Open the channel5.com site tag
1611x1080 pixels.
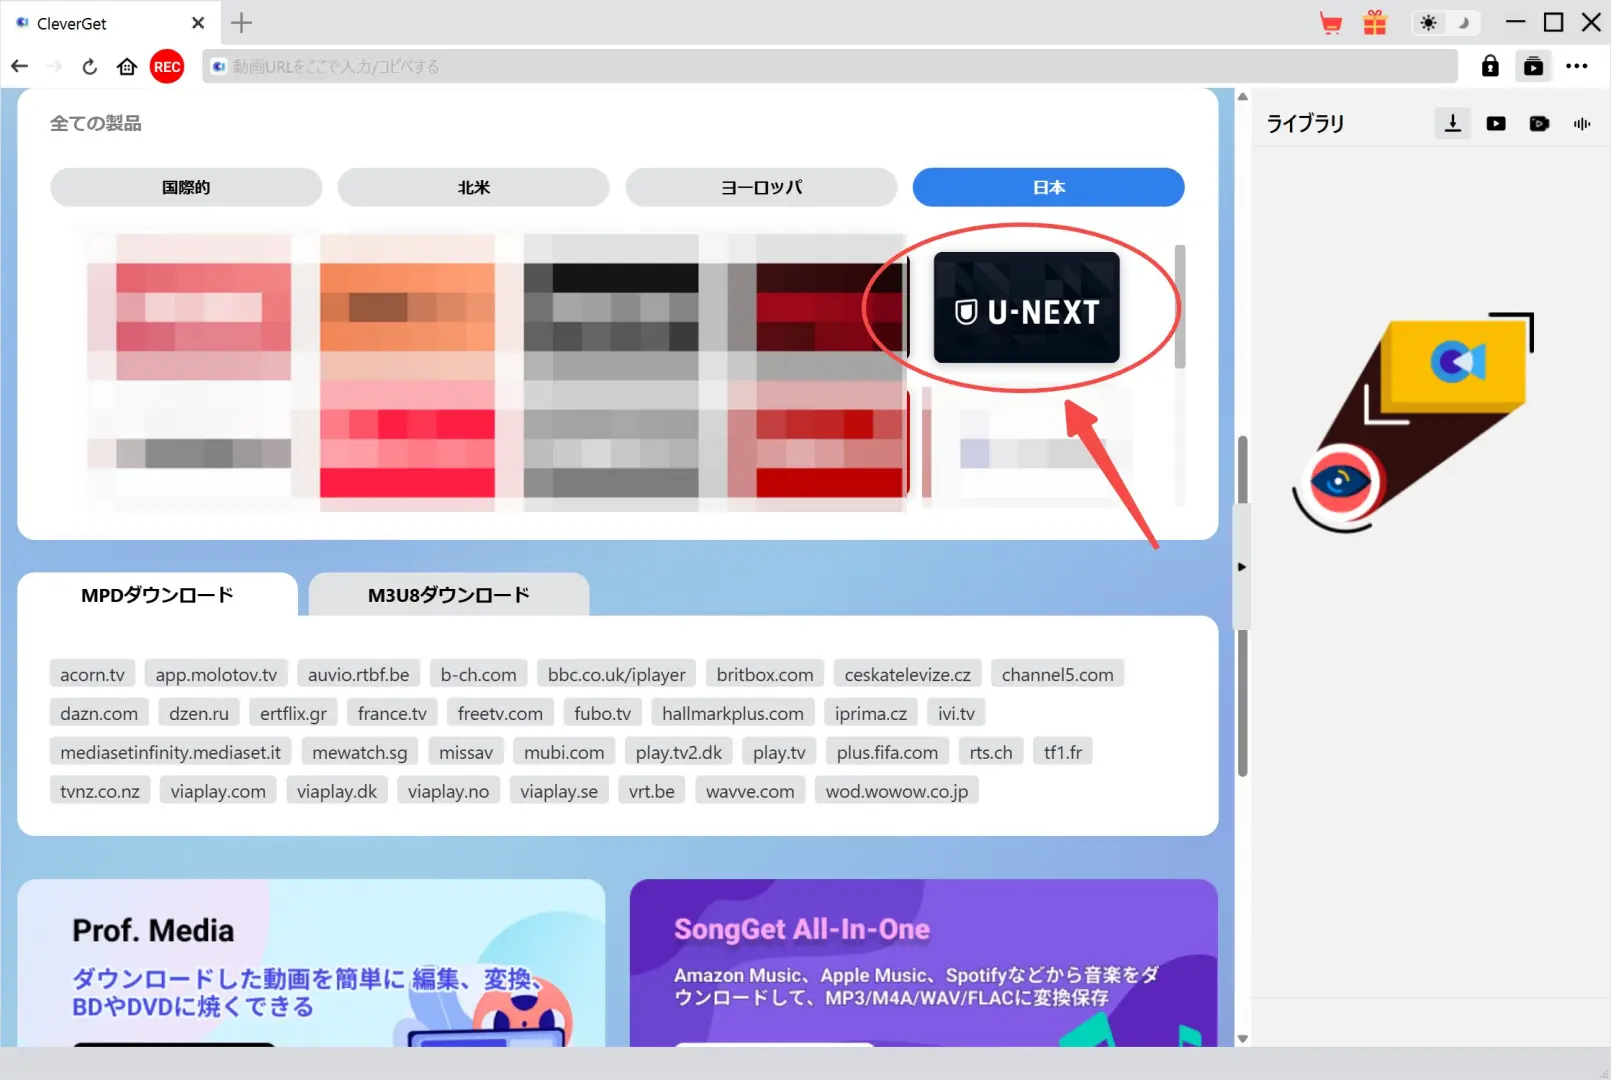(1057, 674)
